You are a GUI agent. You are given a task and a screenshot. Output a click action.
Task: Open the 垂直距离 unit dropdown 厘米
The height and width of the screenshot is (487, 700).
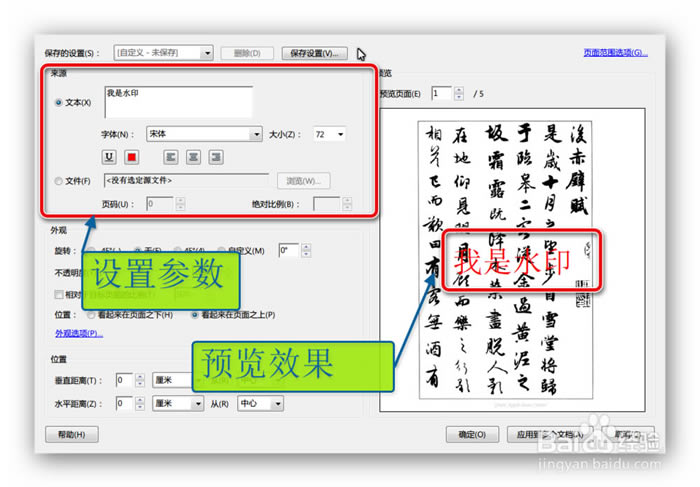tap(173, 380)
